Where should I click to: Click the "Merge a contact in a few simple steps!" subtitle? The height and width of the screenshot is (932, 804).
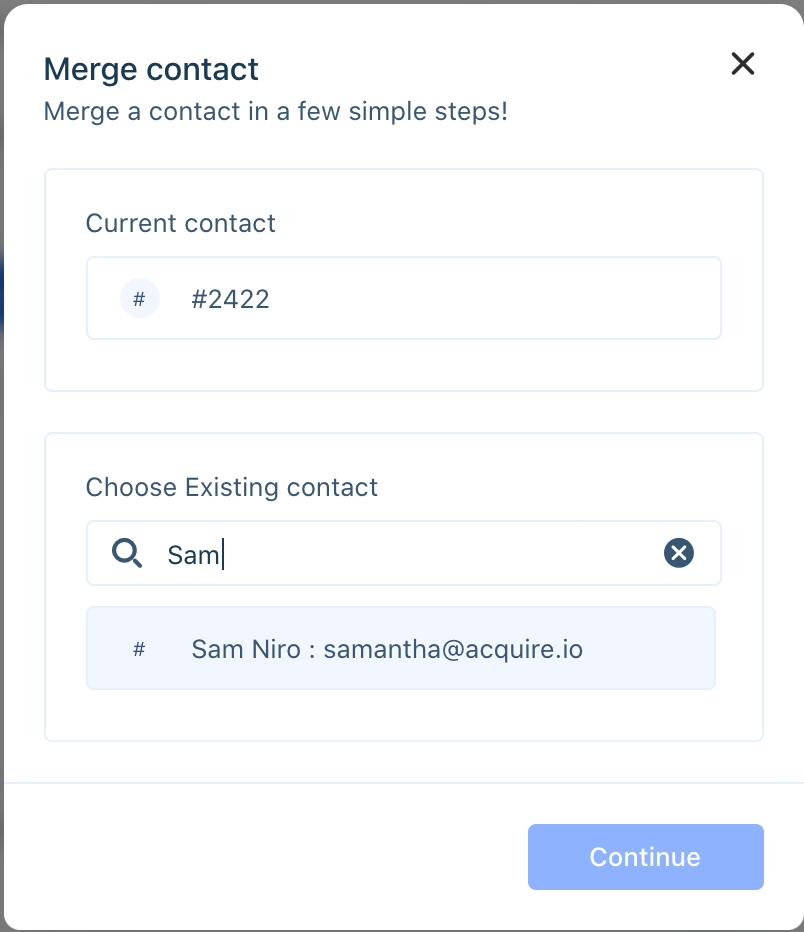pyautogui.click(x=276, y=112)
